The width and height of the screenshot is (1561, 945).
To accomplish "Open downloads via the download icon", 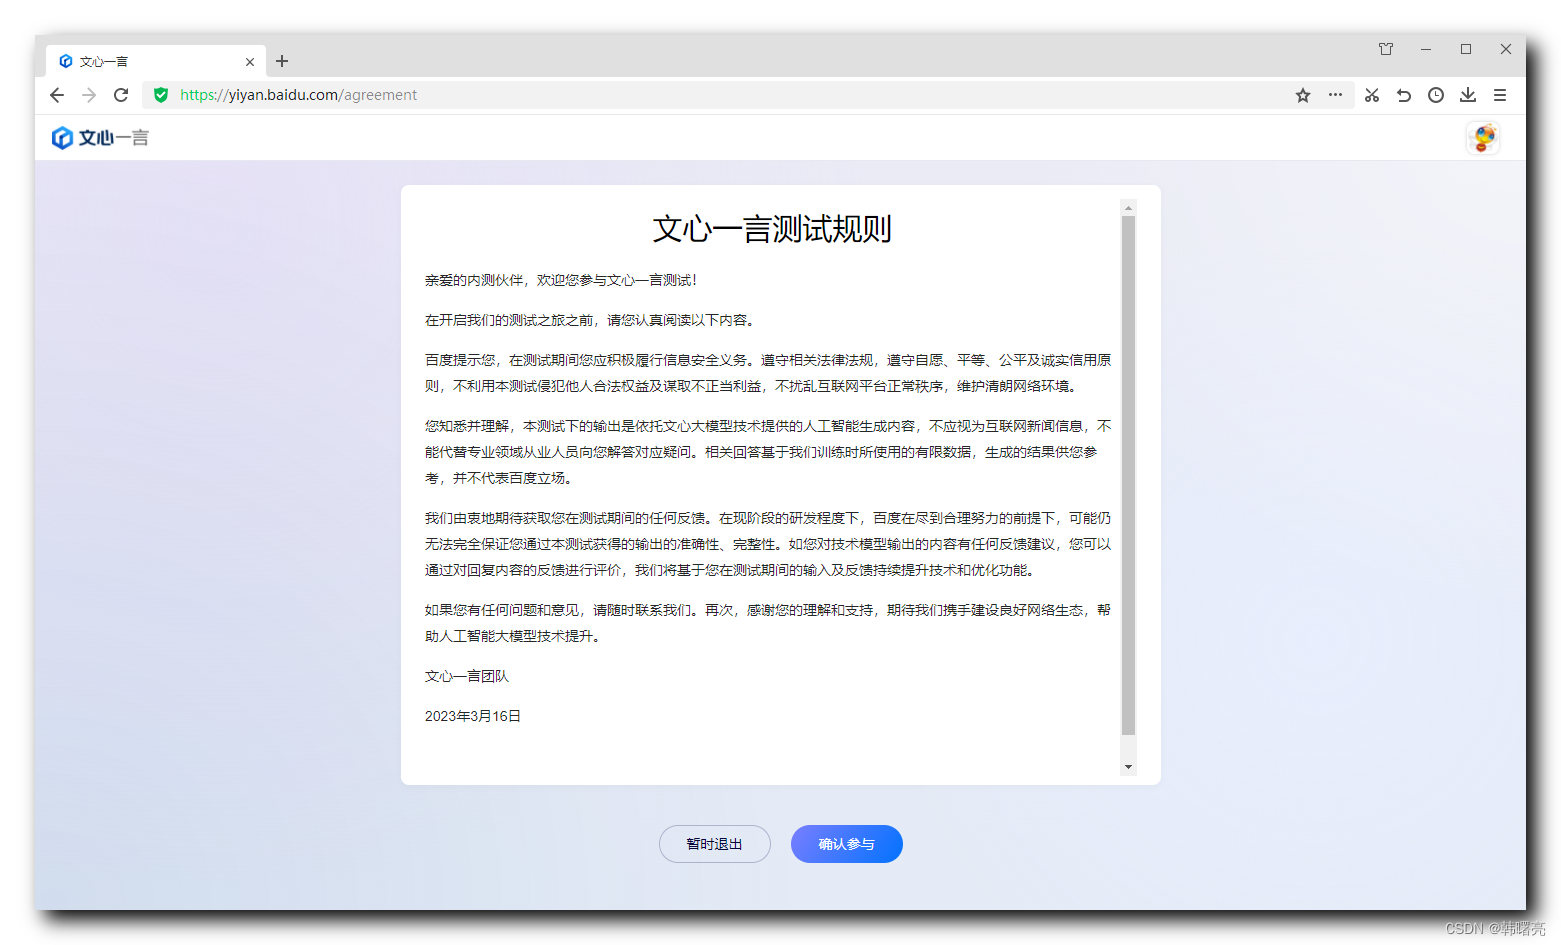I will click(1468, 95).
